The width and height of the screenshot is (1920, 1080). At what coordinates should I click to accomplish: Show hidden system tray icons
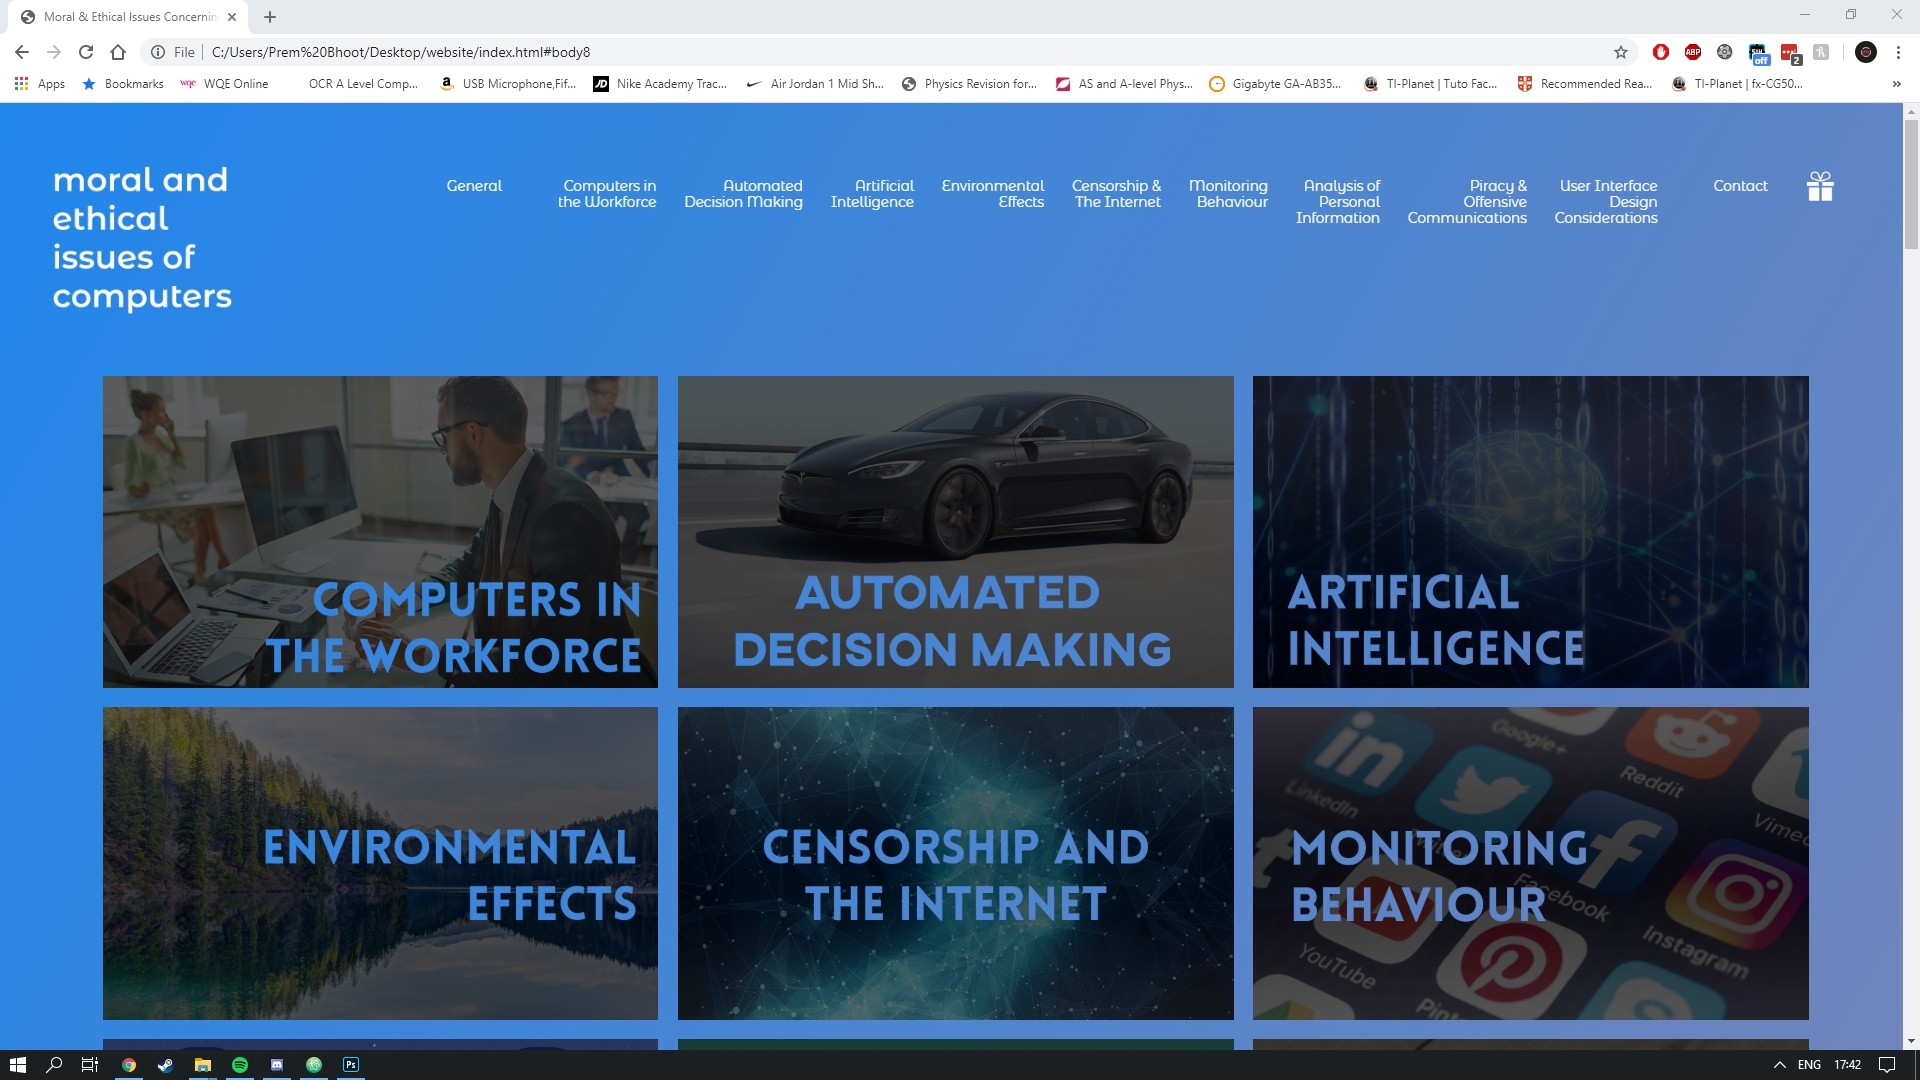pos(1779,1065)
